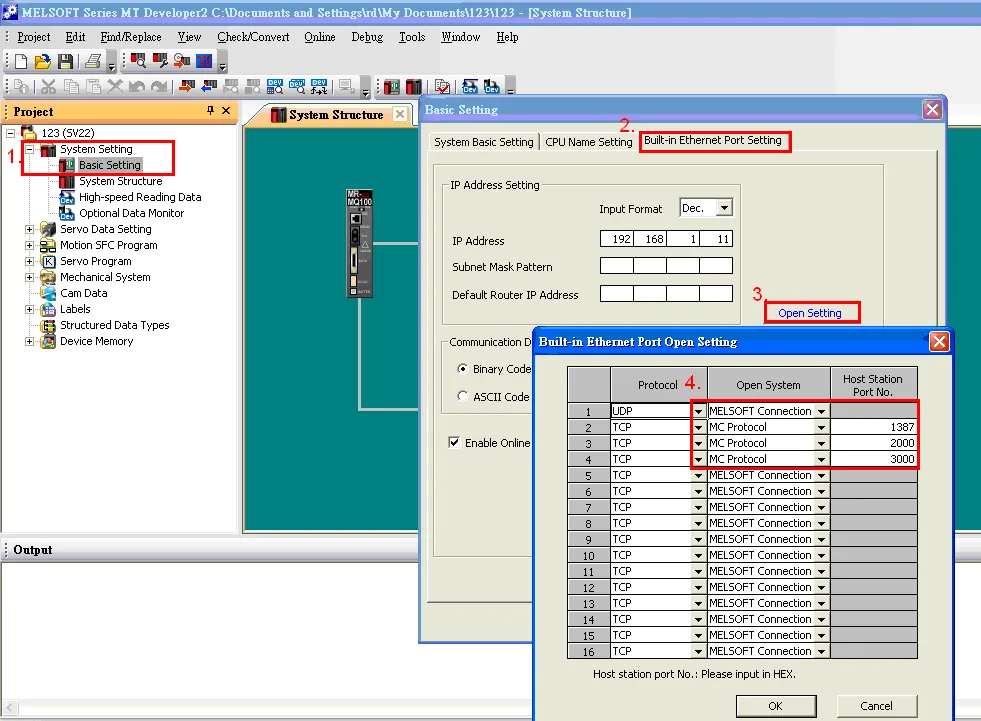Click port number cell showing 3000
This screenshot has height=721, width=981.
click(x=874, y=459)
